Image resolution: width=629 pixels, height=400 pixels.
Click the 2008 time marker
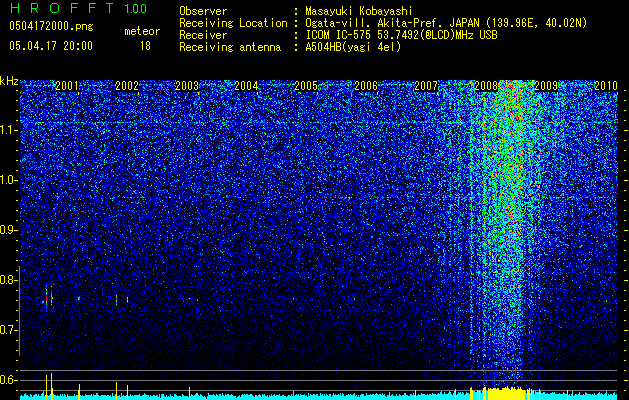(x=486, y=86)
